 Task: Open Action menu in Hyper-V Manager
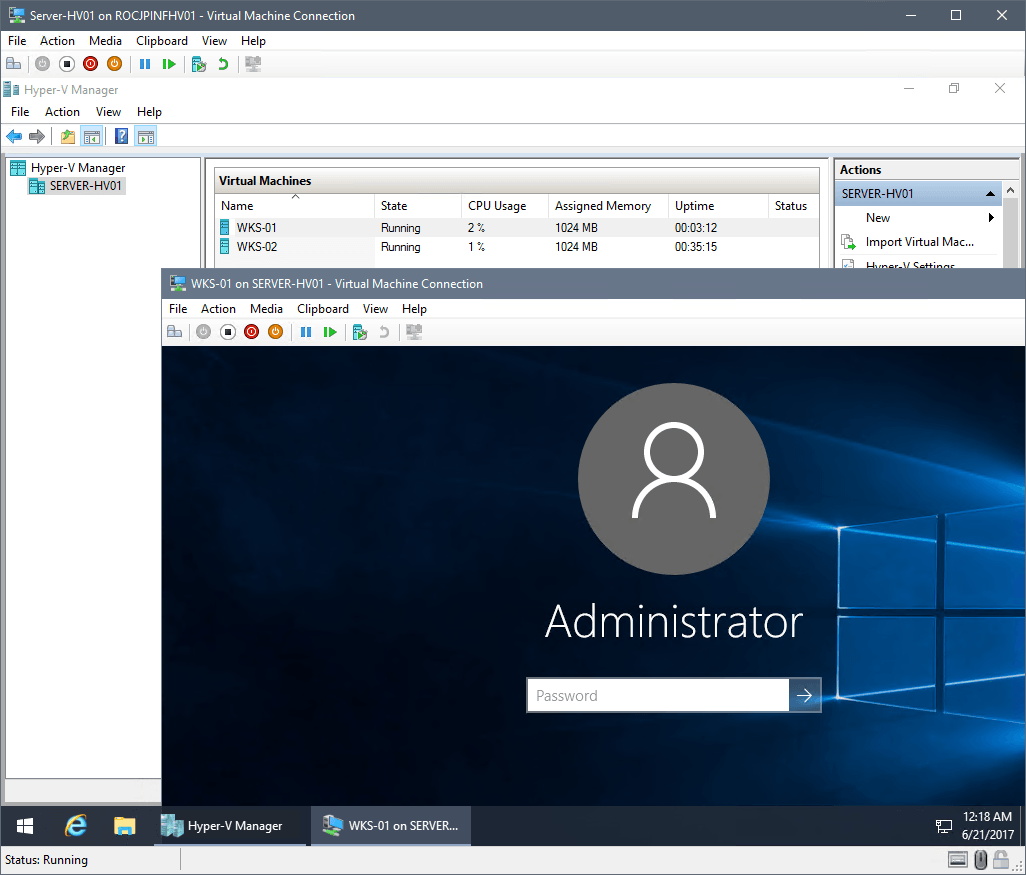(62, 112)
